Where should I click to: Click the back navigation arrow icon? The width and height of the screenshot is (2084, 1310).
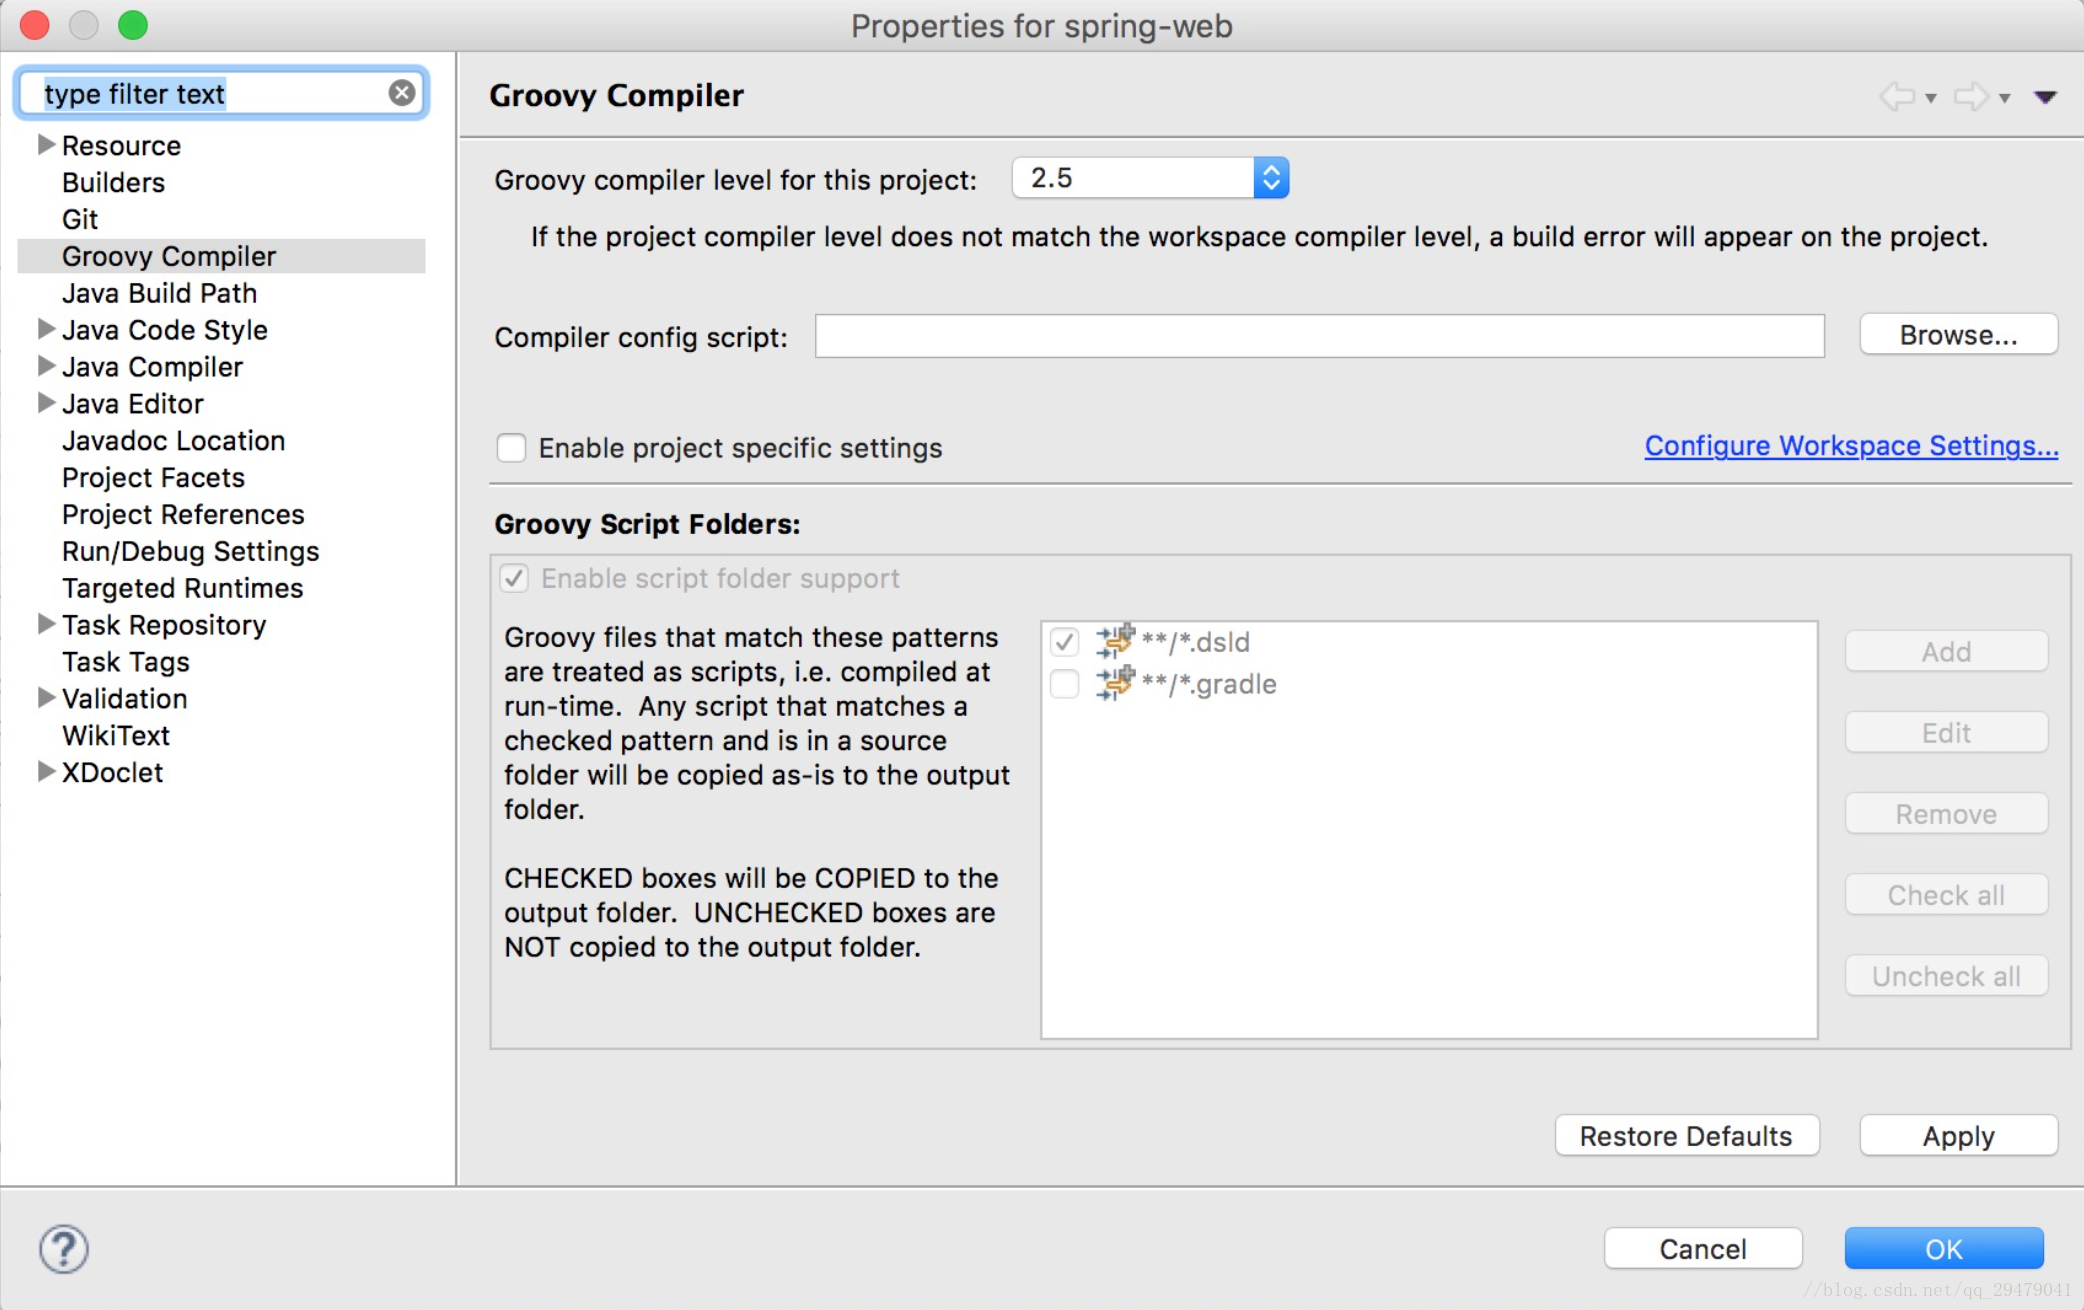click(x=1897, y=97)
